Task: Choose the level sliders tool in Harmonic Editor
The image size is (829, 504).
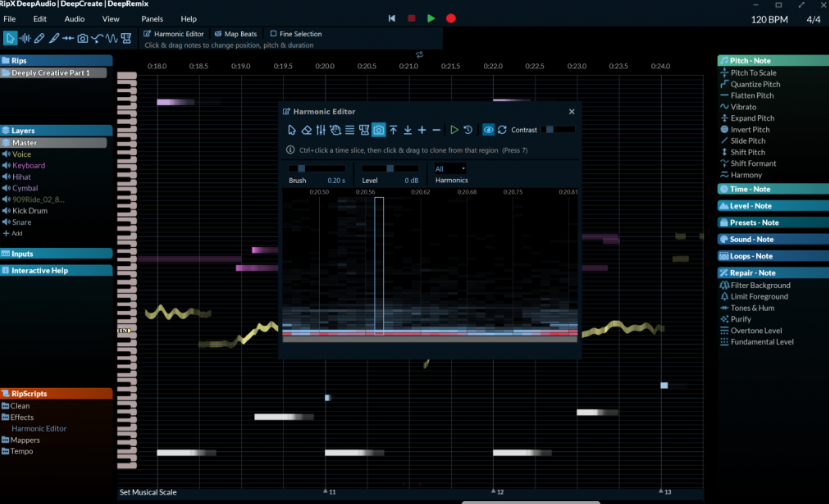Action: (321, 130)
